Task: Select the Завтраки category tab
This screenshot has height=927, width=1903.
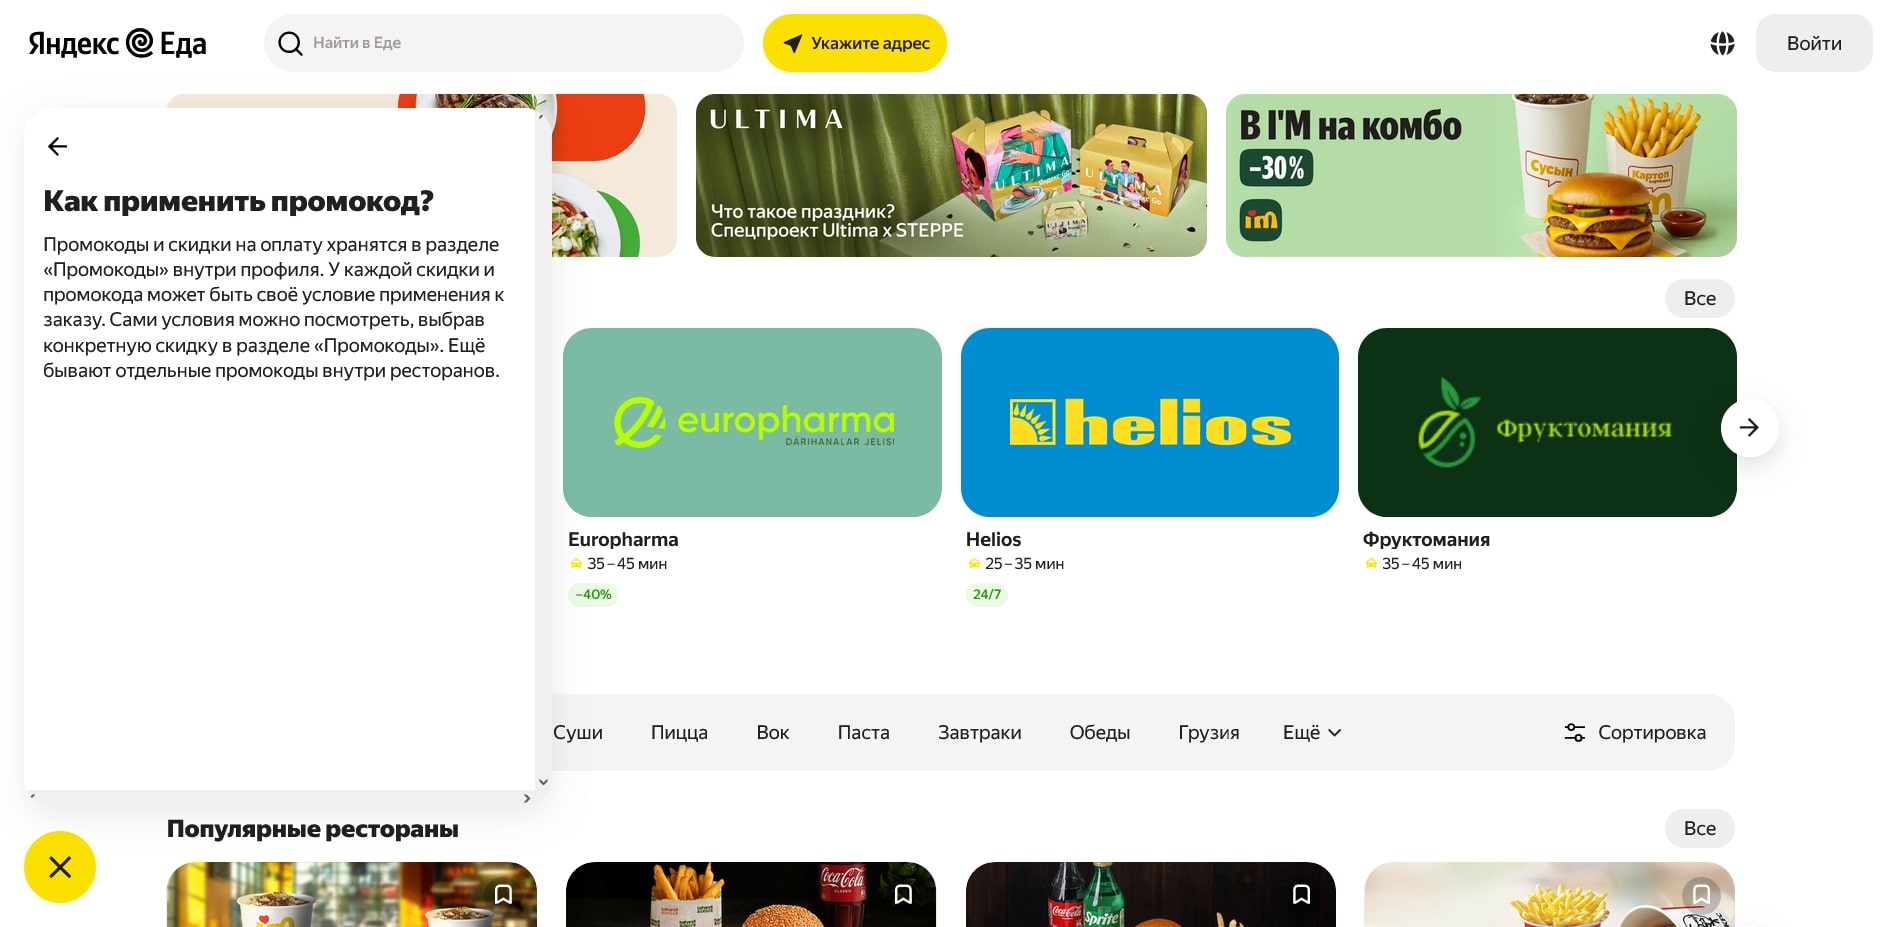Action: pos(979,732)
